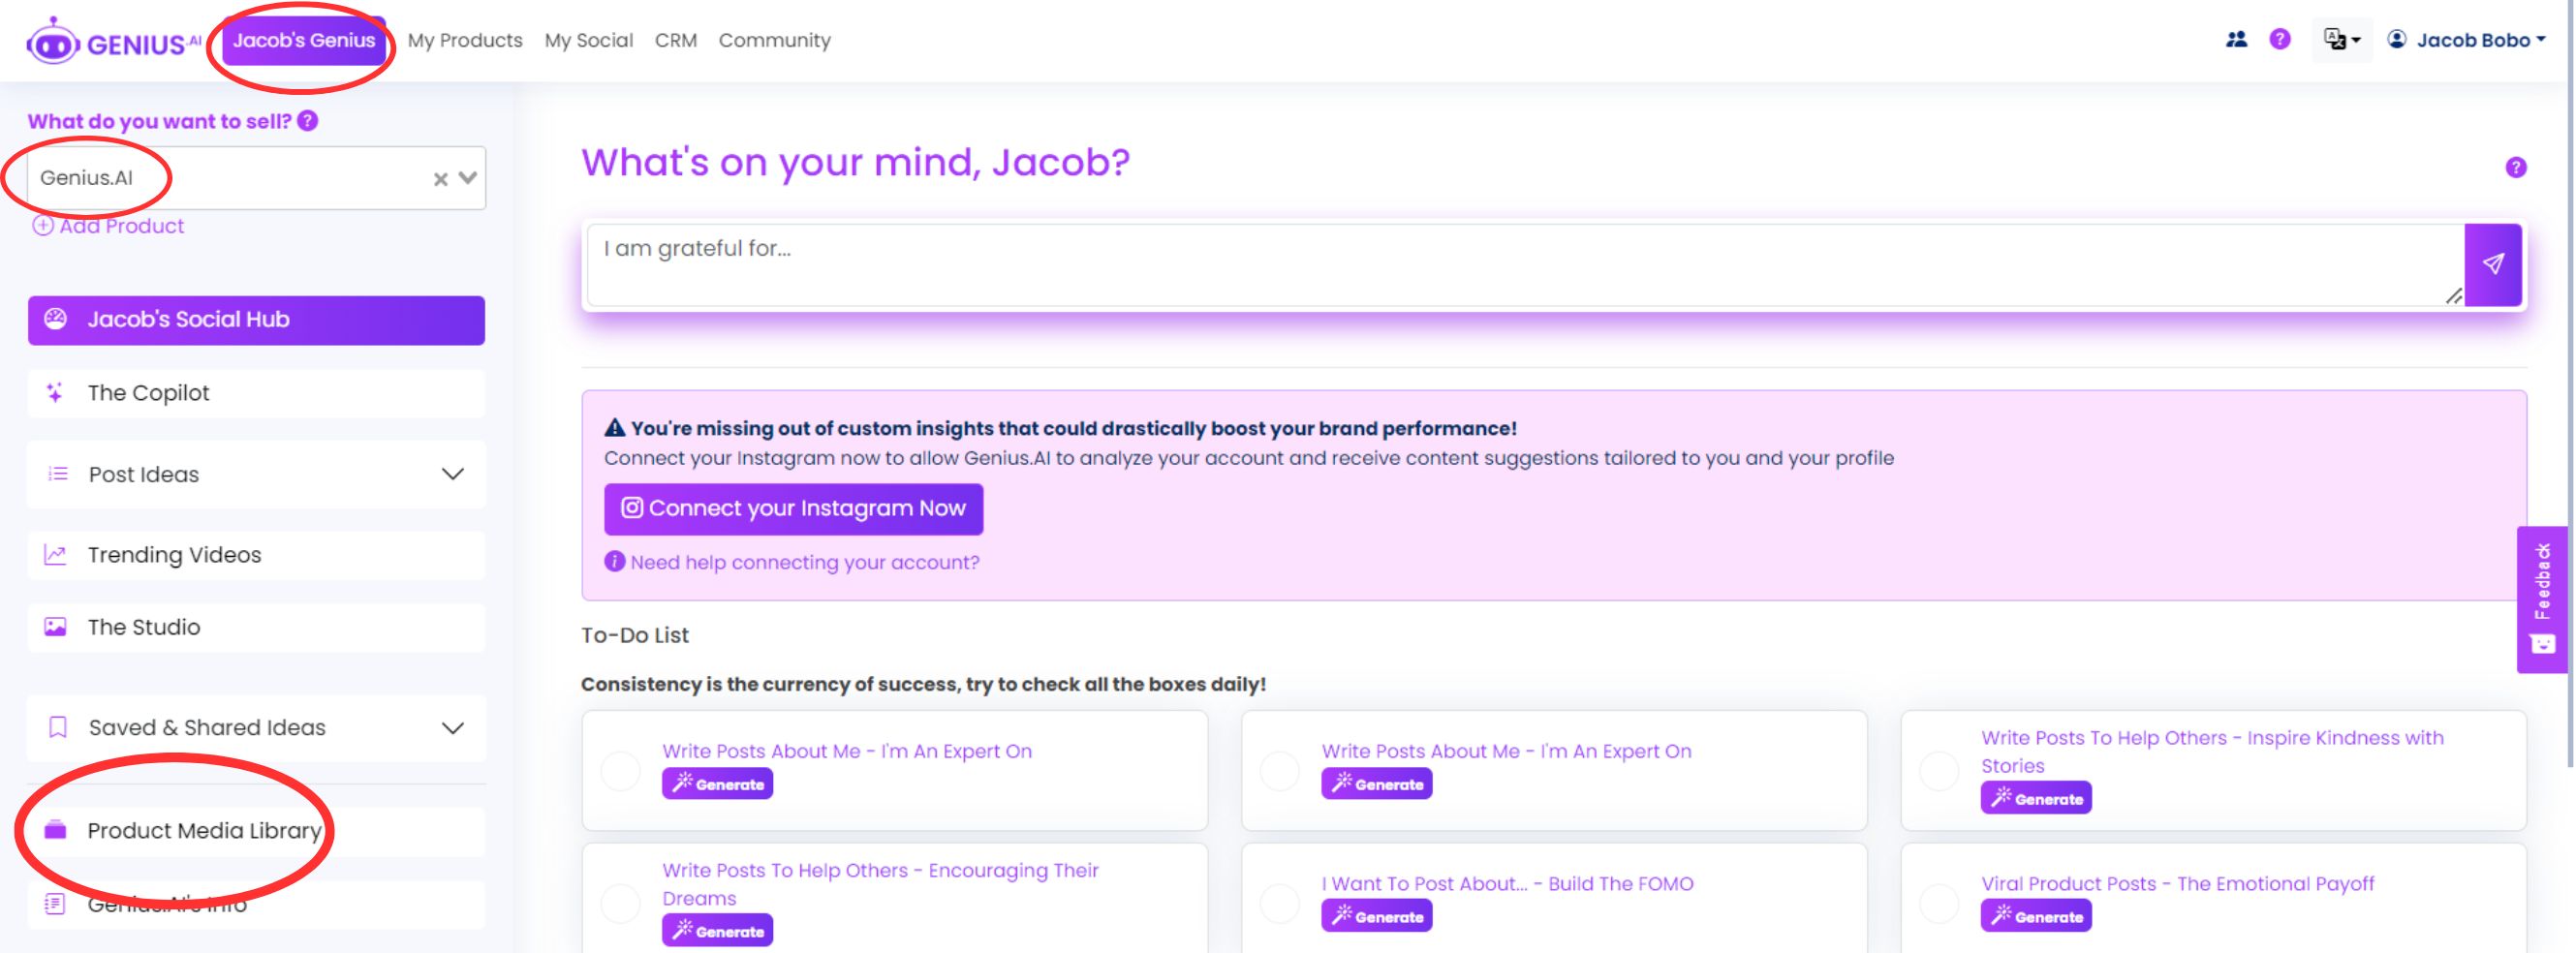Viewport: 2576px width, 953px height.
Task: Click the resize handle of the text box
Action: 2453,296
